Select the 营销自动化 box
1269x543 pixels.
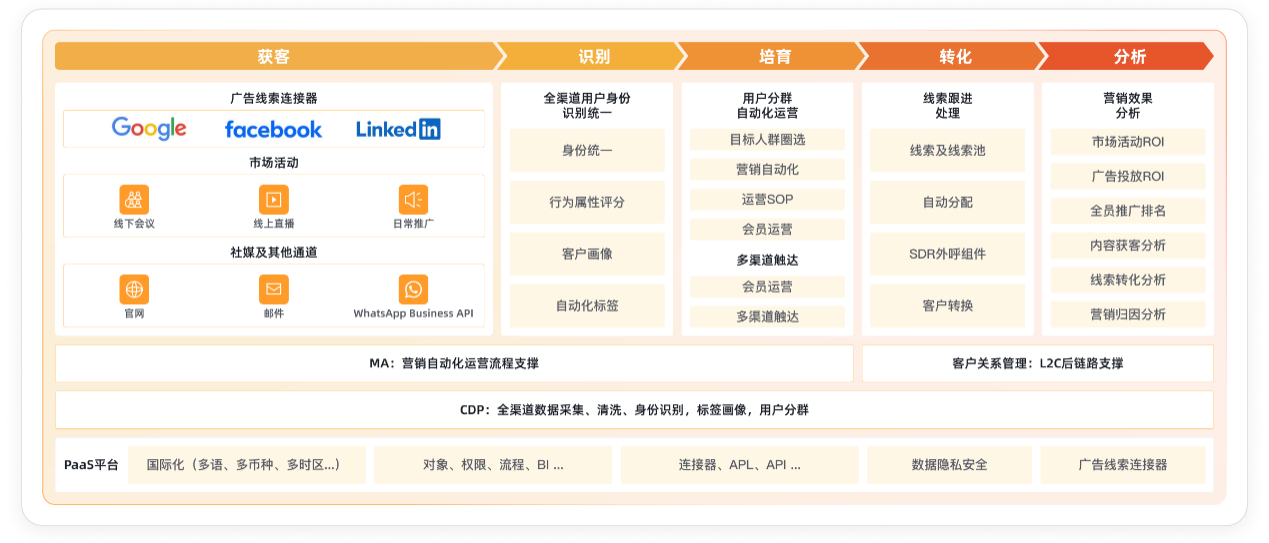(767, 170)
